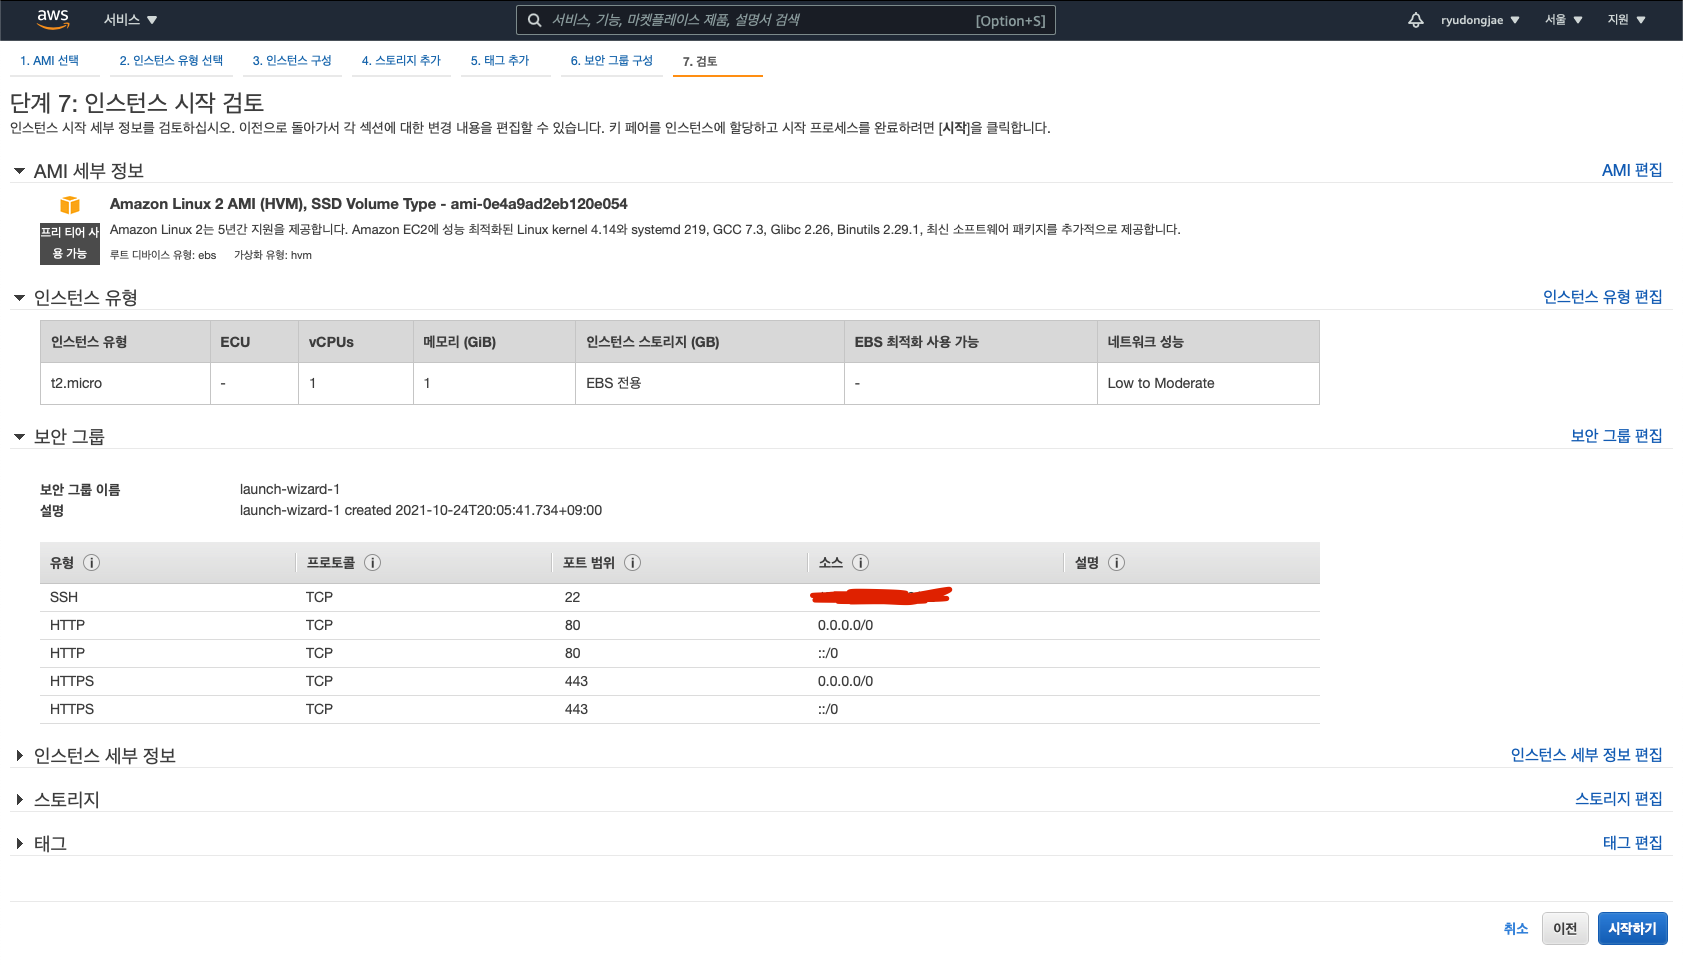Click port 22 in the SSH row
1683x966 pixels.
[x=572, y=598]
